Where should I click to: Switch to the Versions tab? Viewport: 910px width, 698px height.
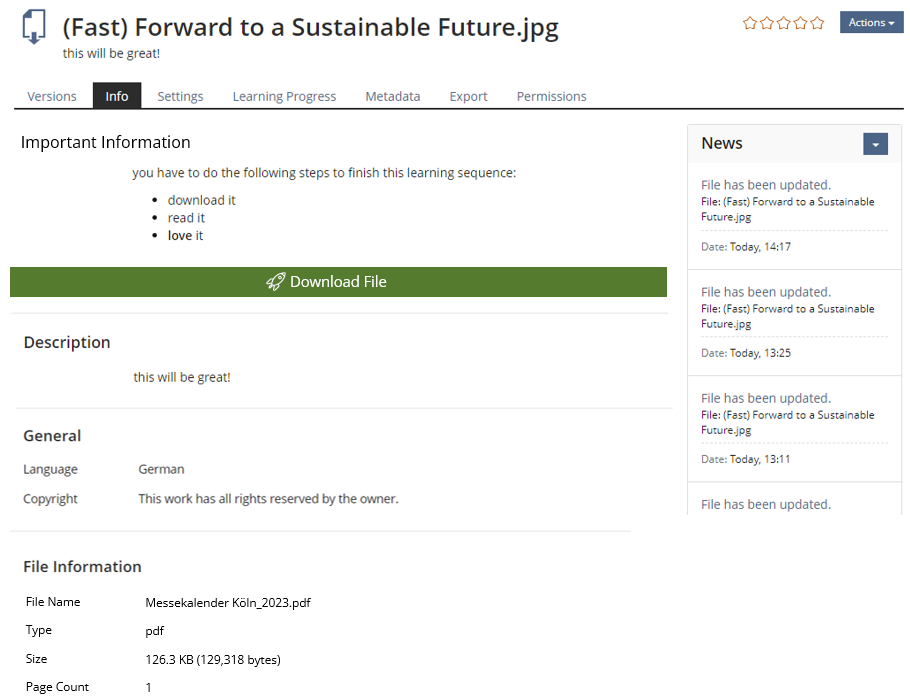52,96
